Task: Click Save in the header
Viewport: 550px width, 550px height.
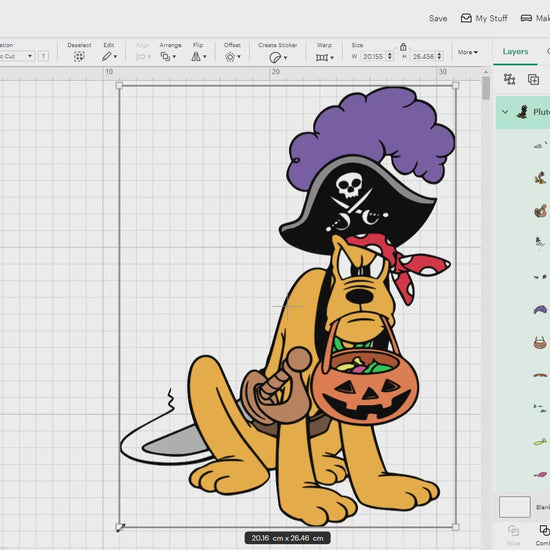Action: 438,18
